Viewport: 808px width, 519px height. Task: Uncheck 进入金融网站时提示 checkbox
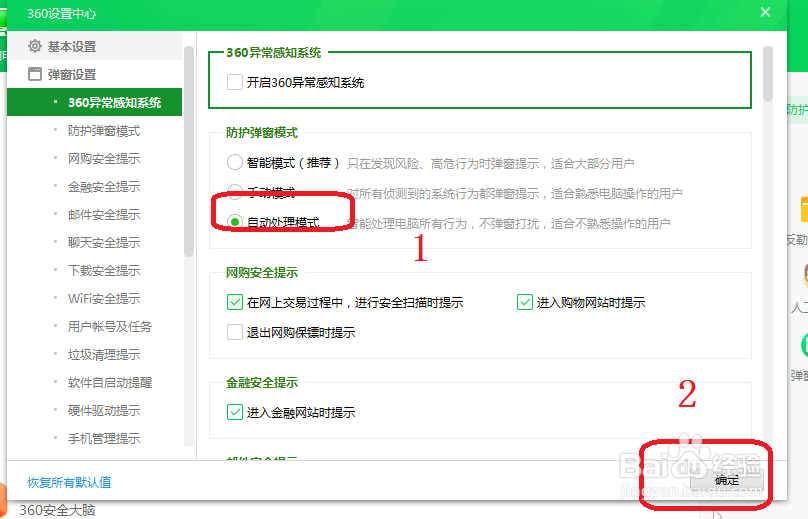[234, 412]
